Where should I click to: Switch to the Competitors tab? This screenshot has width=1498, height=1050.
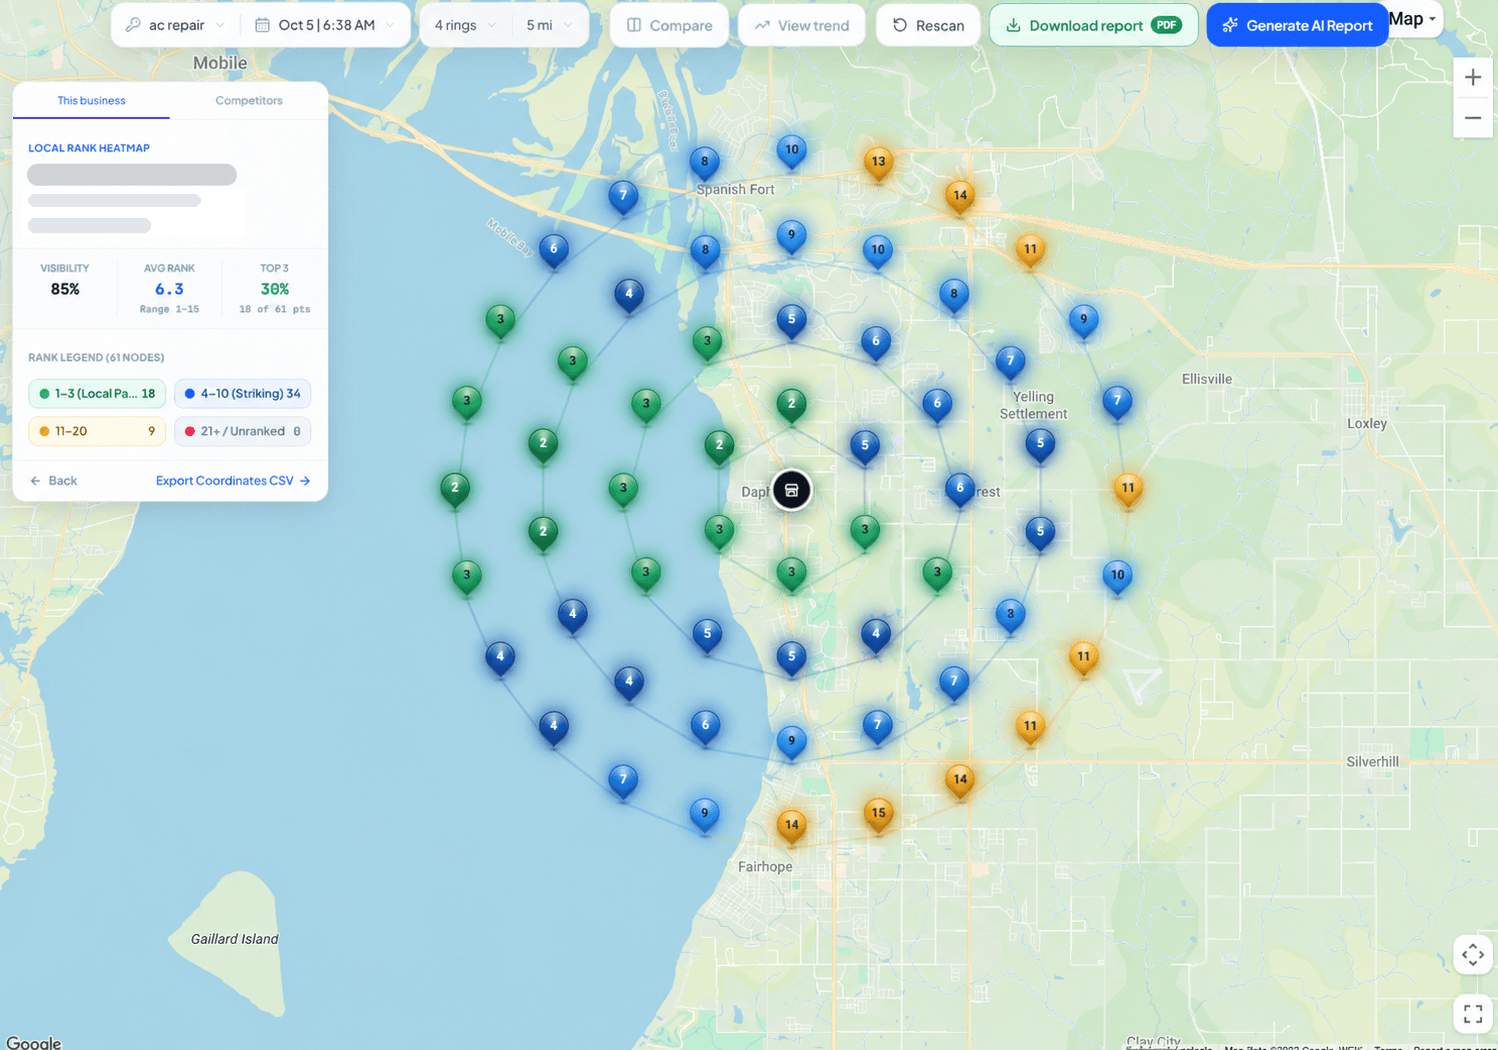[249, 100]
